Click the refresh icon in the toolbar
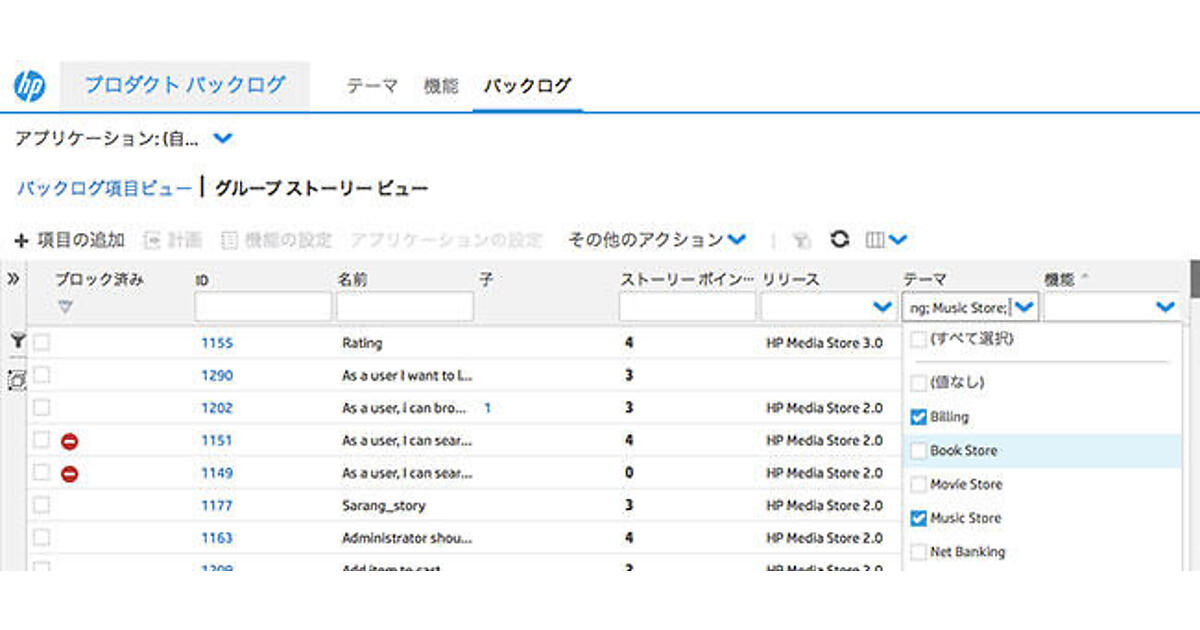This screenshot has height=630, width=1200. click(x=840, y=240)
